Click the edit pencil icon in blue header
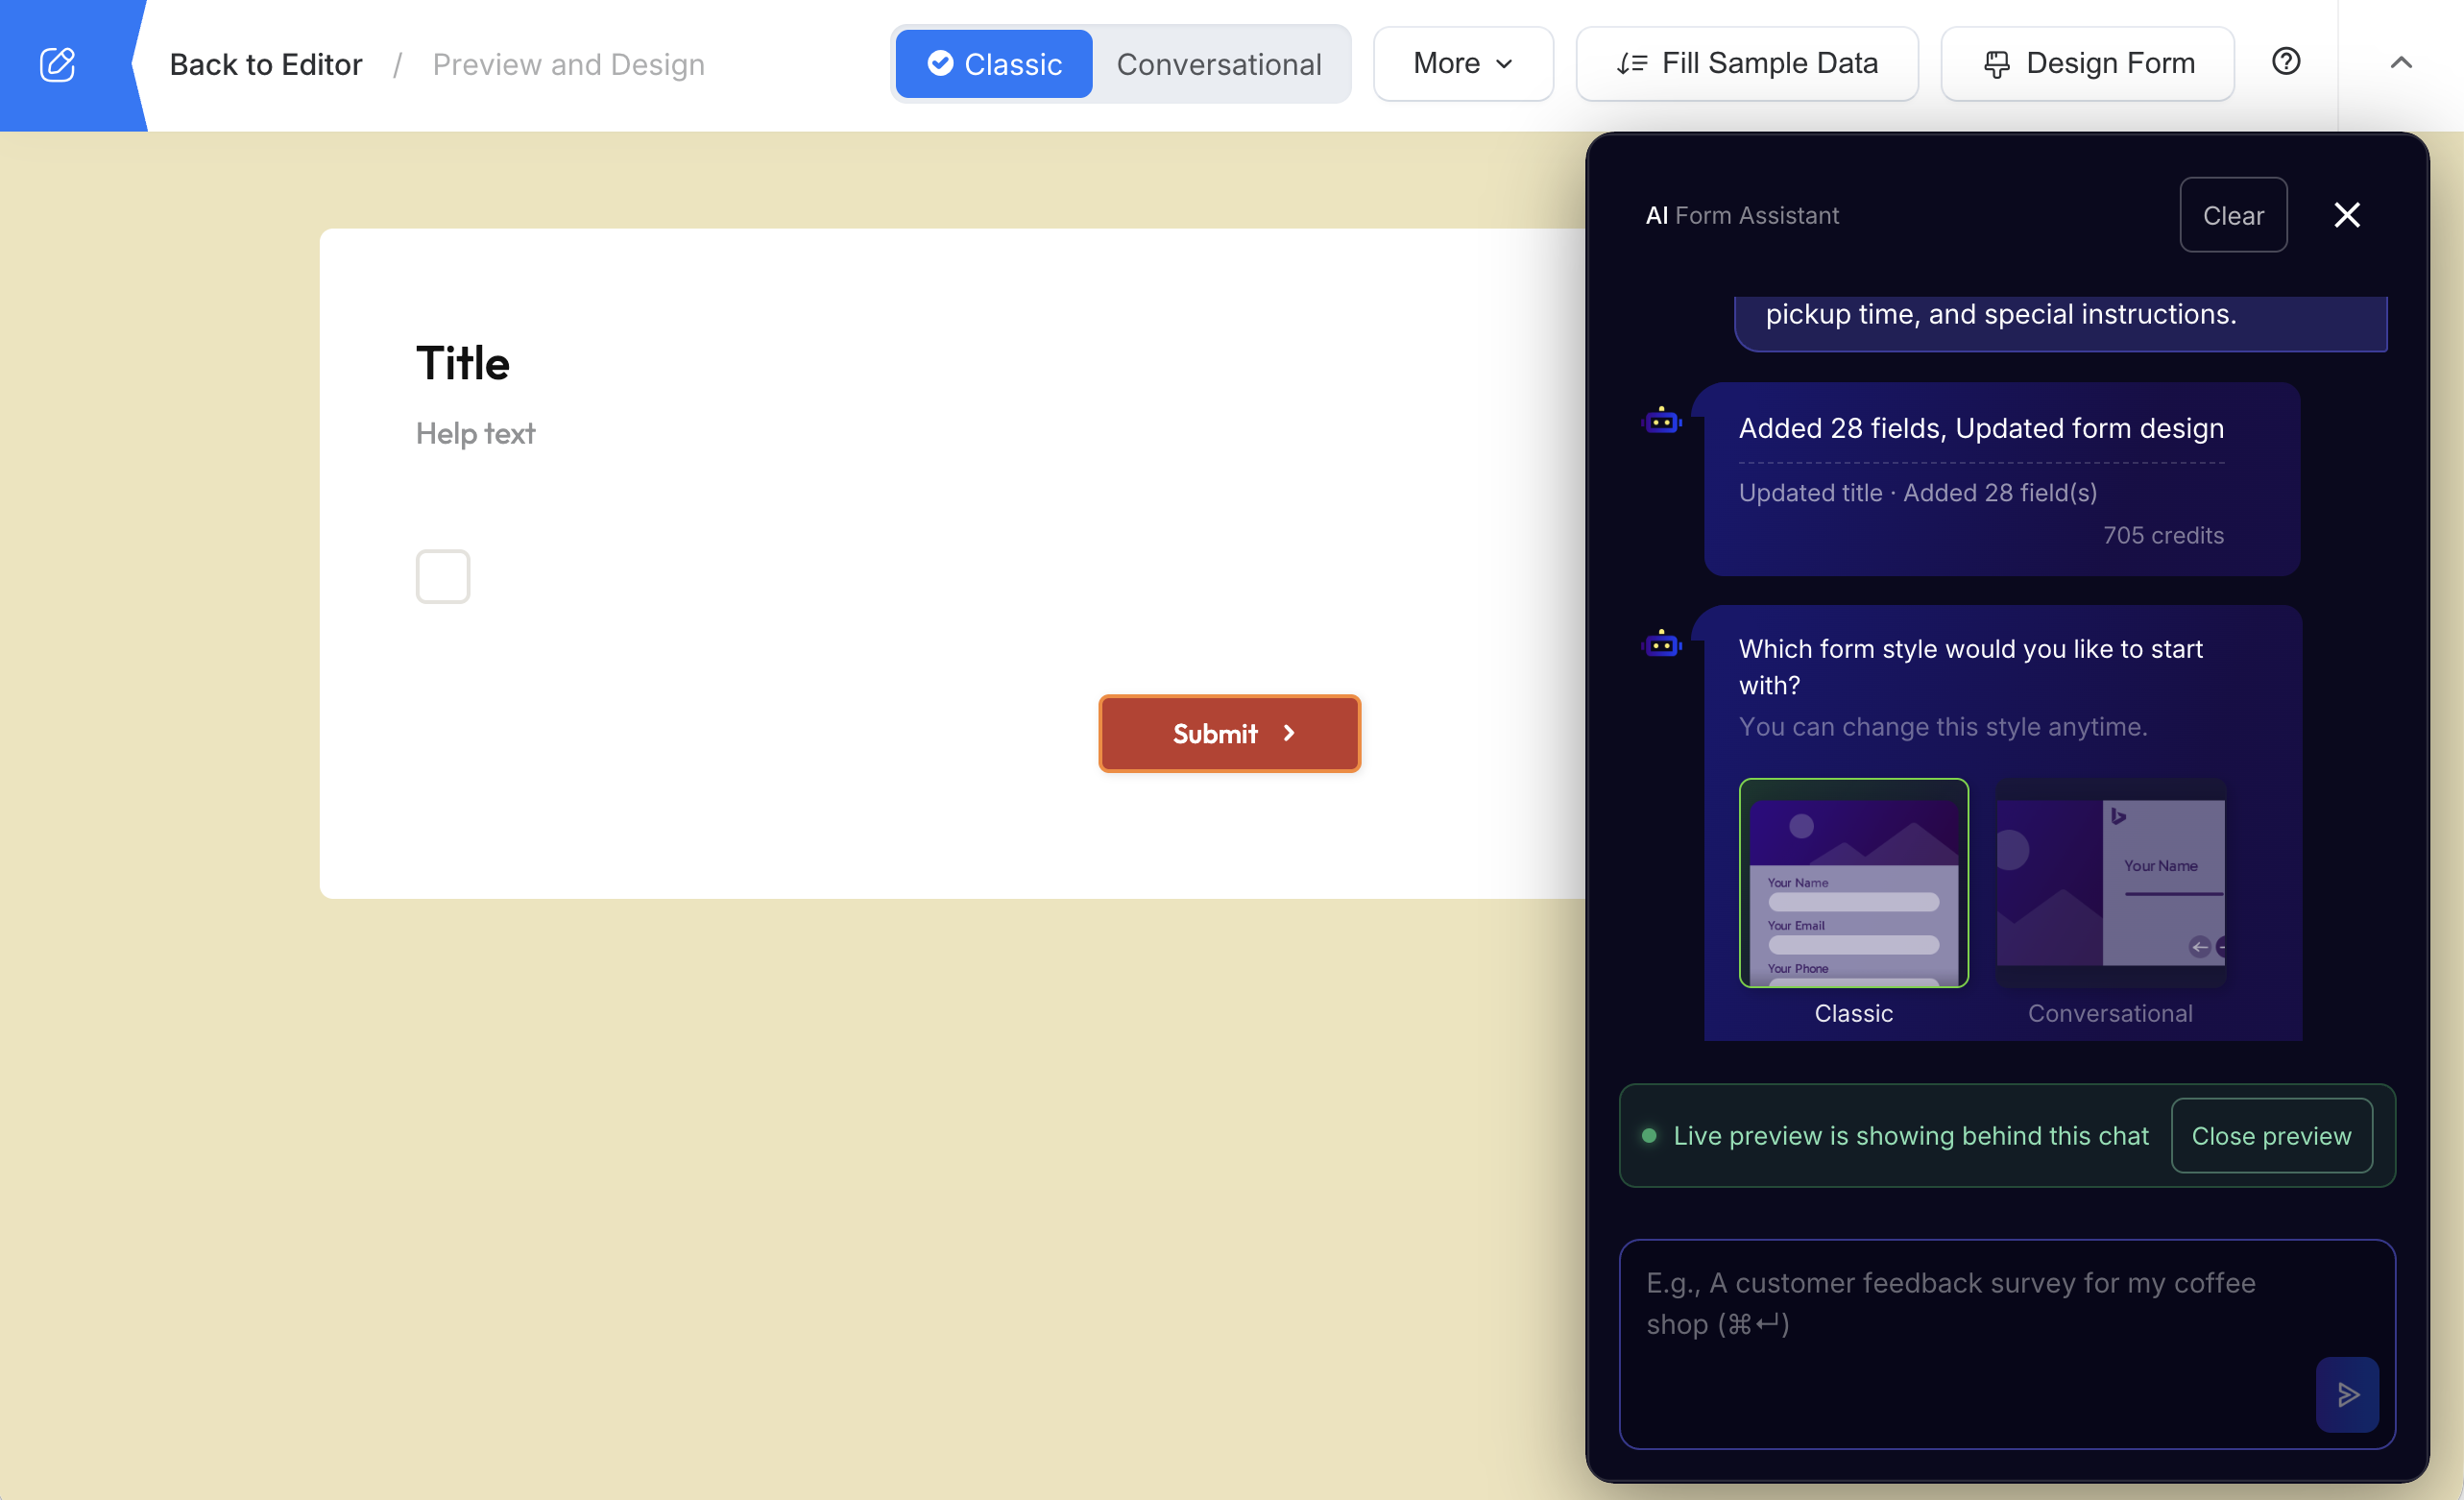This screenshot has height=1500, width=2464. [x=57, y=64]
